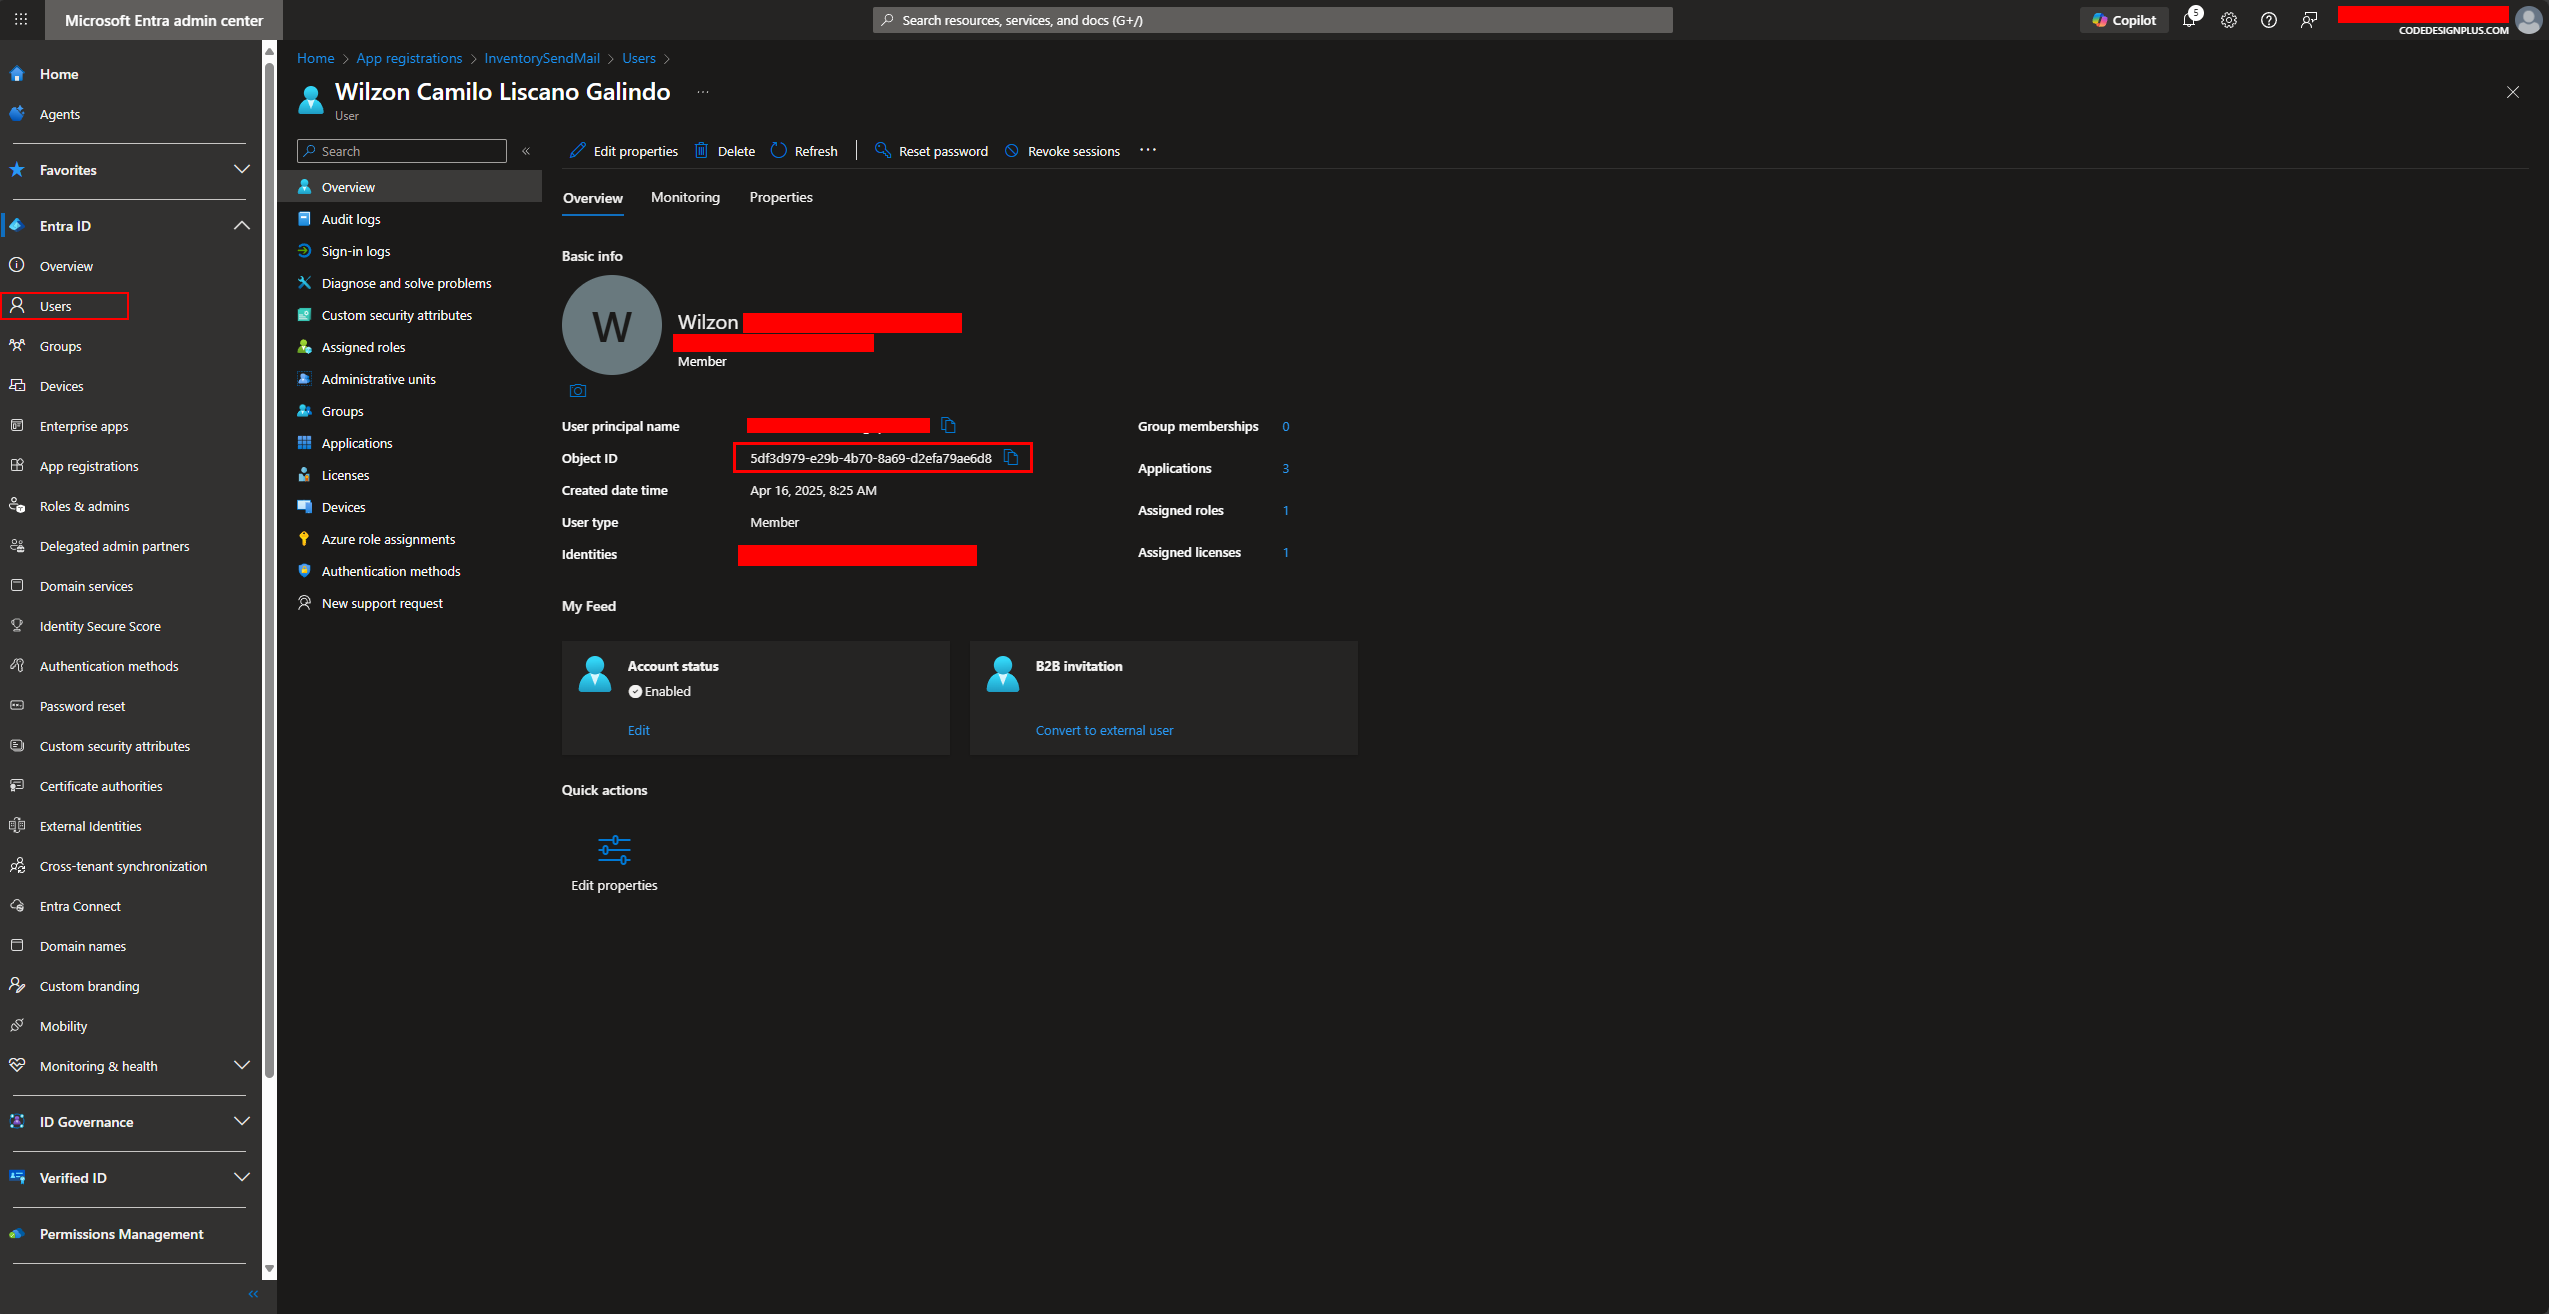This screenshot has height=1314, width=2549.
Task: Copy the User principal name
Action: coord(948,425)
